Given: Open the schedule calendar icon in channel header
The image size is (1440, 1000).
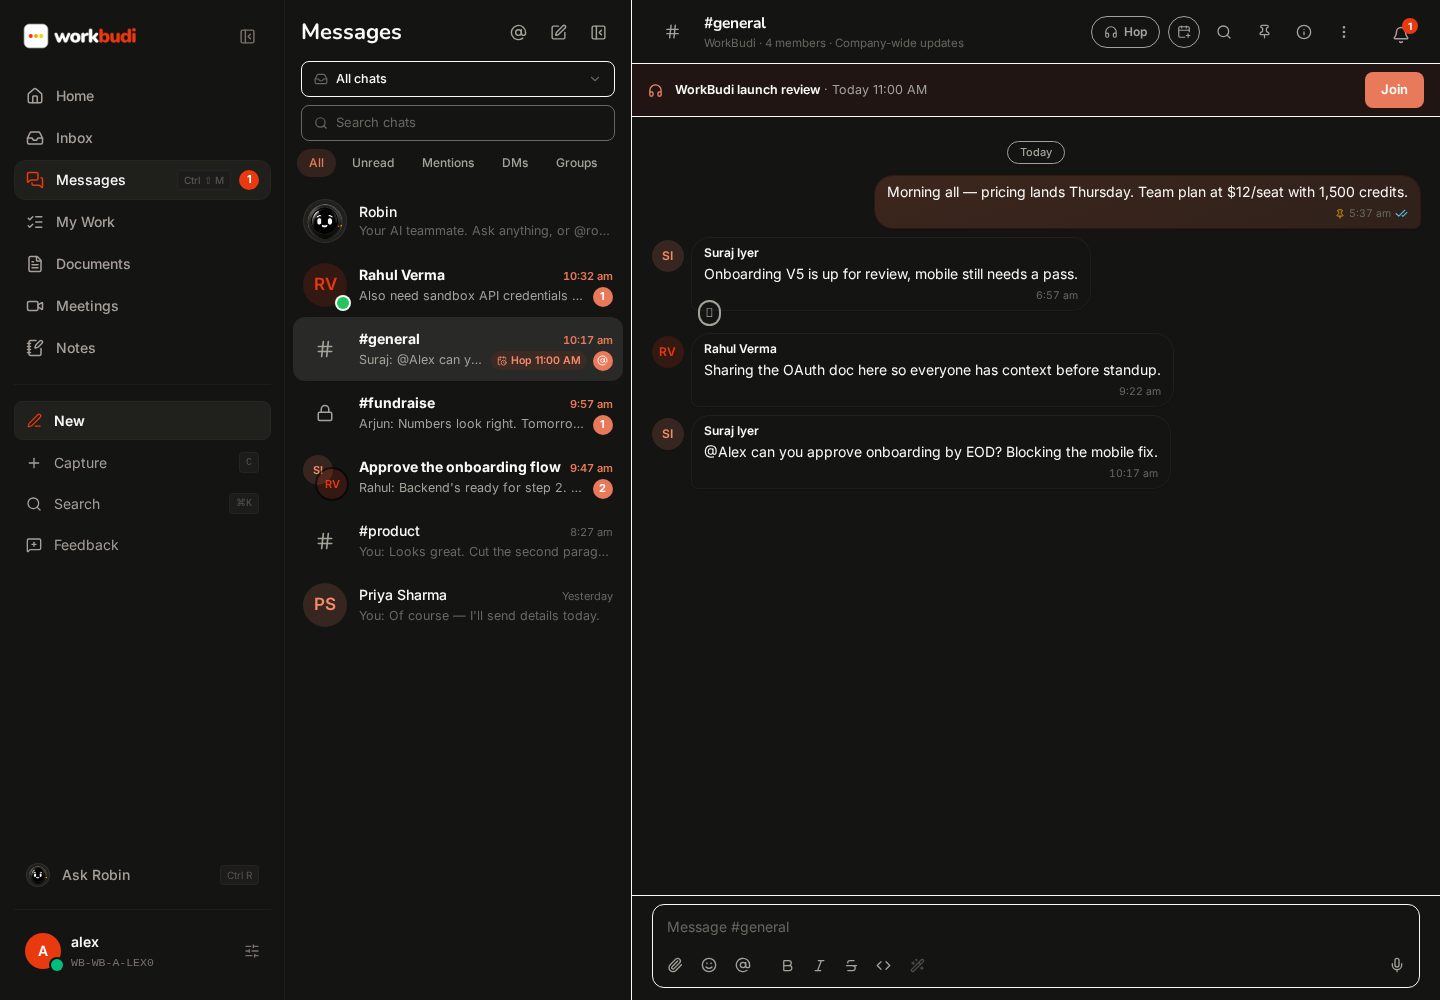Looking at the screenshot, I should coord(1184,32).
